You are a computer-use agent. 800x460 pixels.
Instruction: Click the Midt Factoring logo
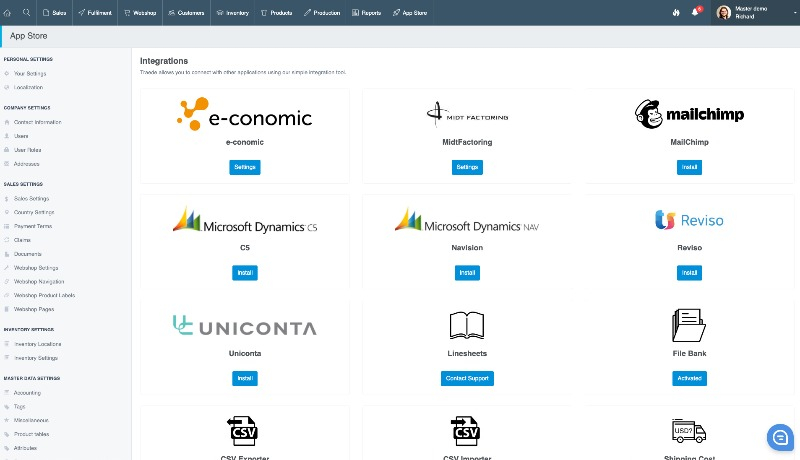467,114
